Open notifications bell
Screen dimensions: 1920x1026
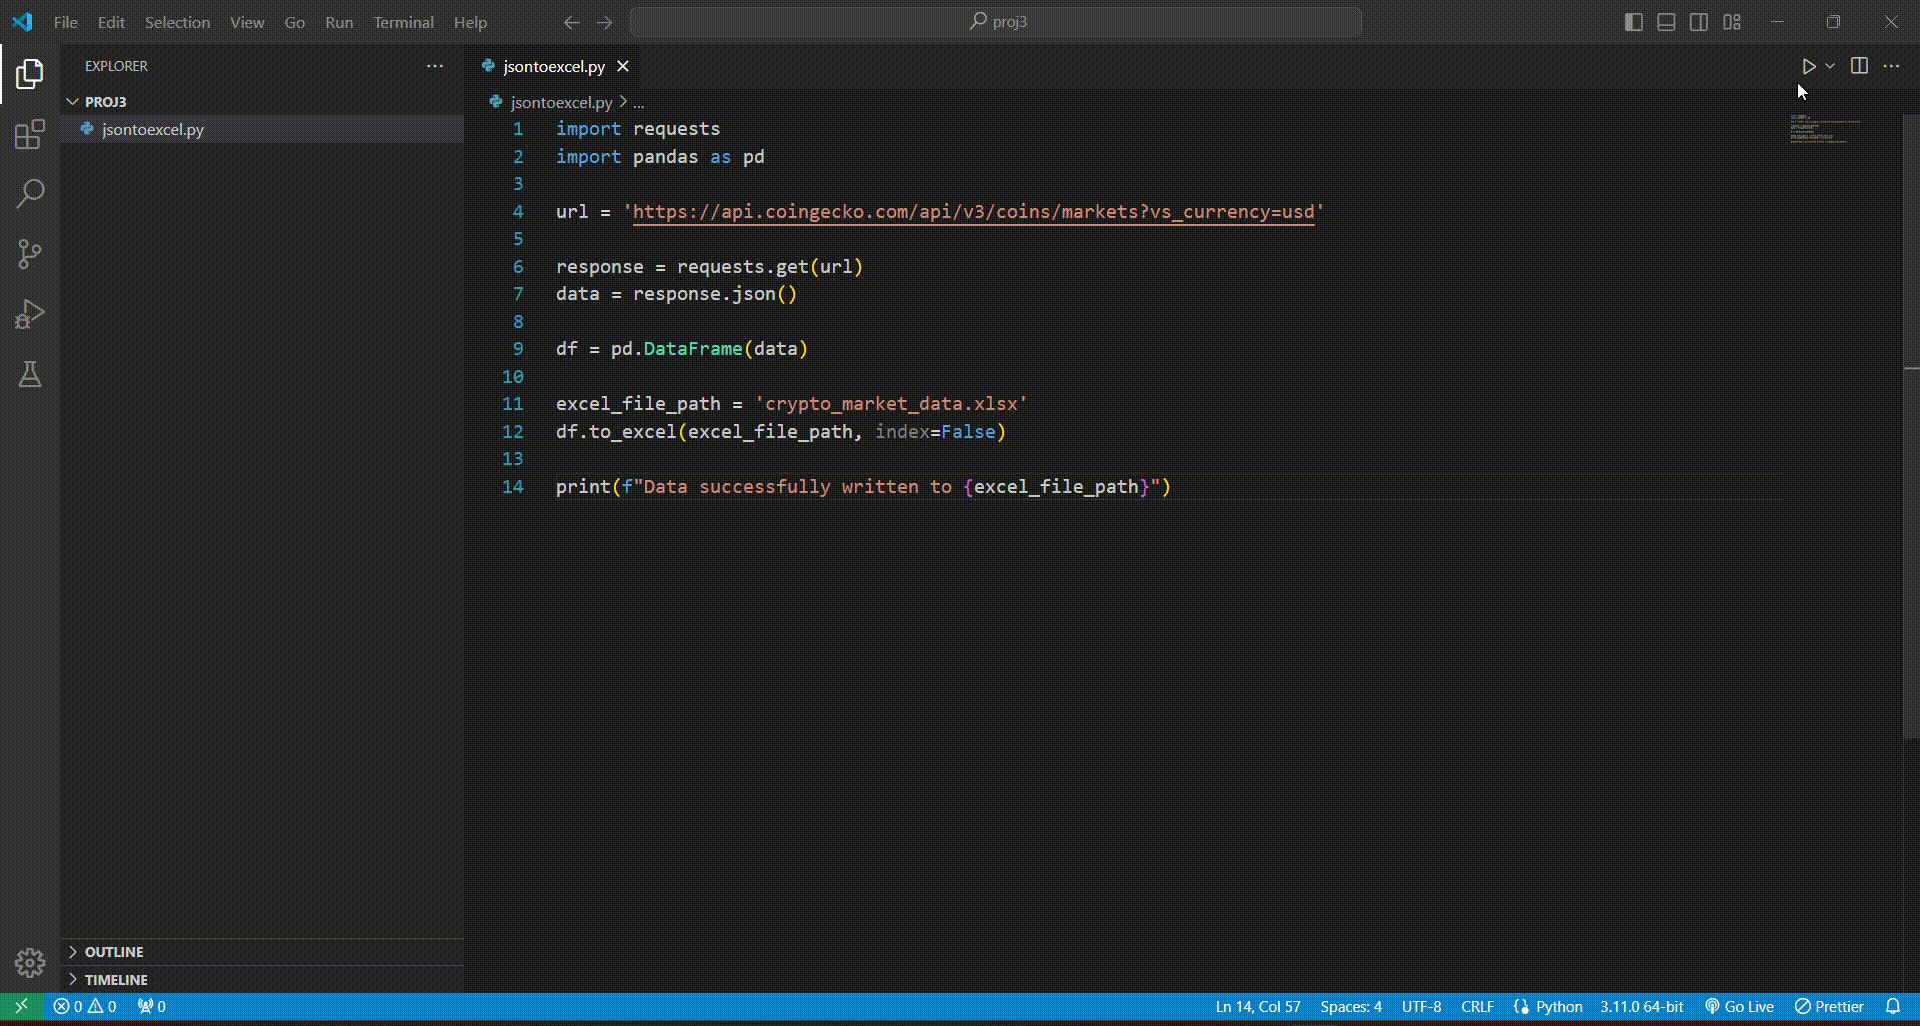pos(1893,1006)
